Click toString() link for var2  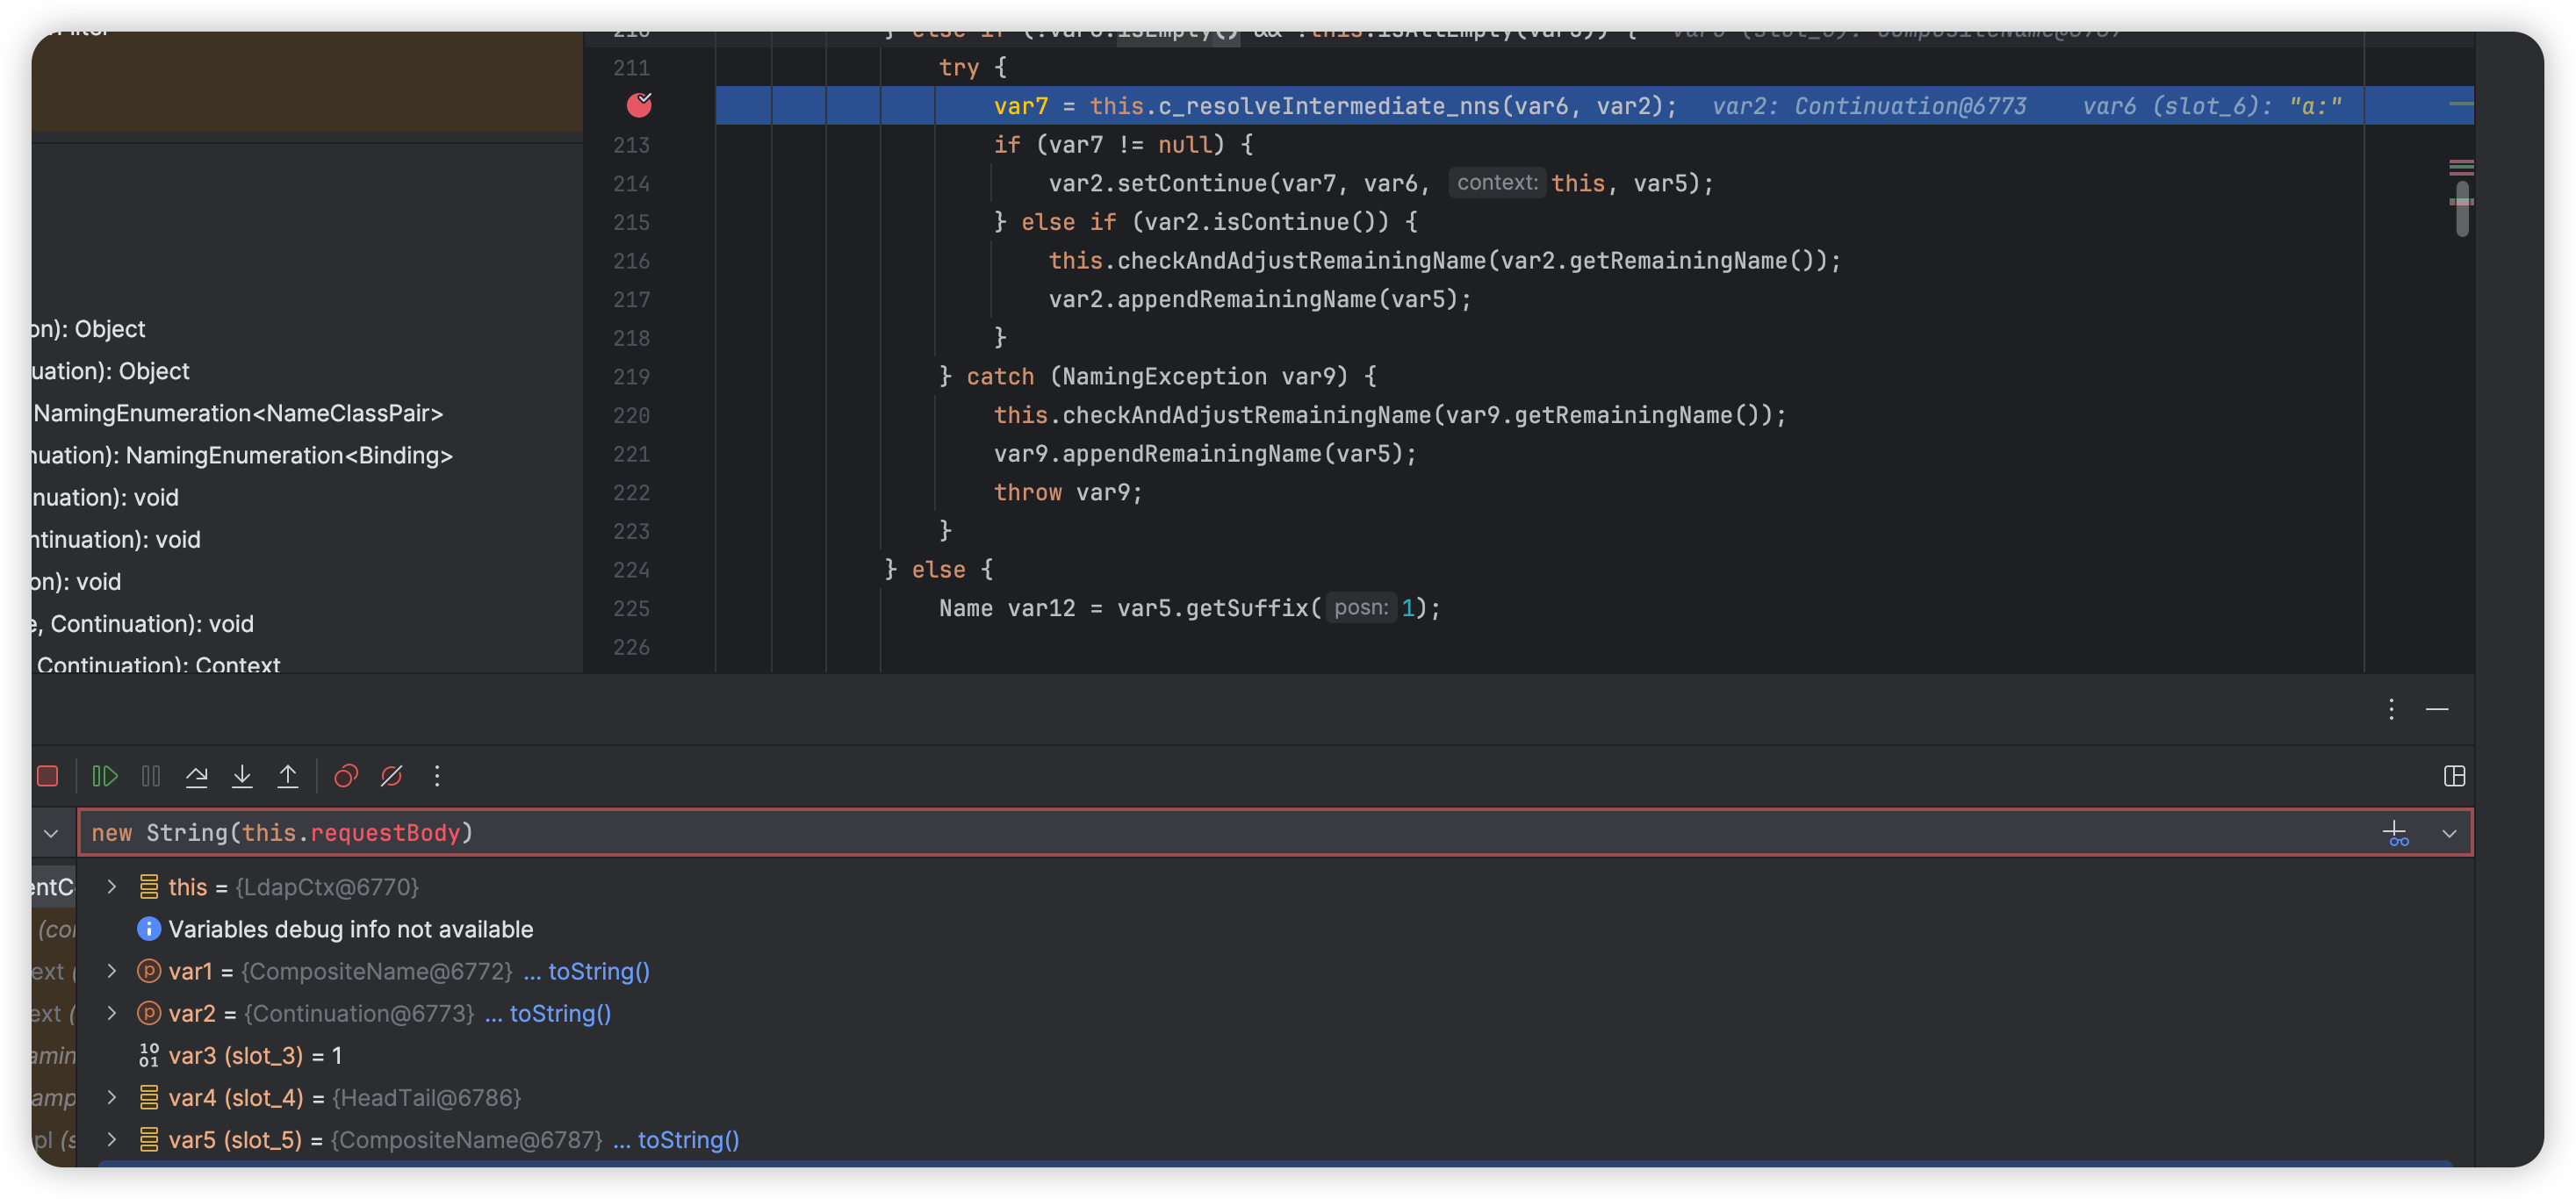(x=560, y=1013)
